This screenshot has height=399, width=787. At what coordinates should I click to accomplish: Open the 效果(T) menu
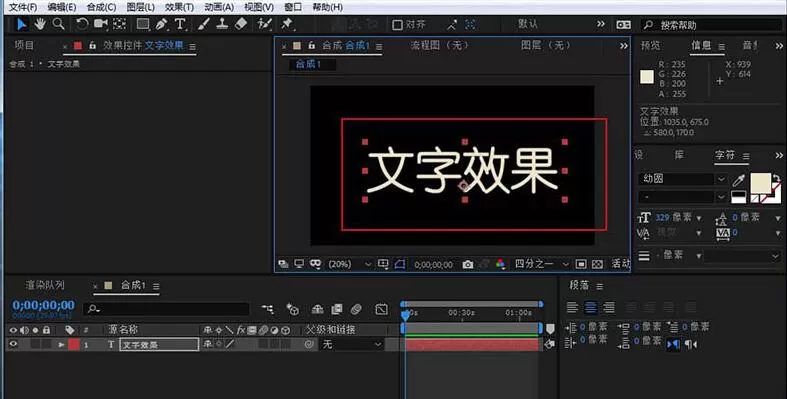tap(179, 7)
